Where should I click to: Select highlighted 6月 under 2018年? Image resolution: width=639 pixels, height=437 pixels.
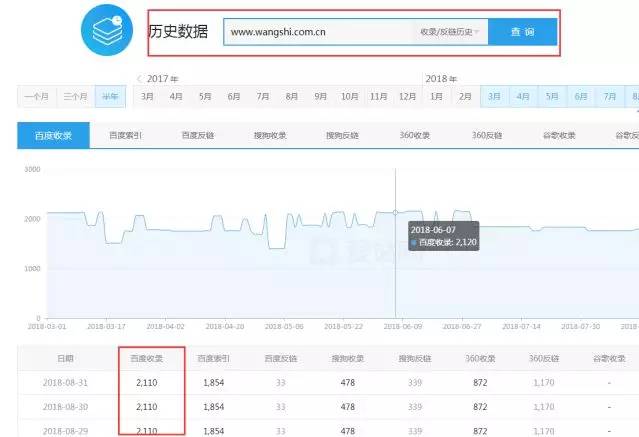(x=581, y=96)
